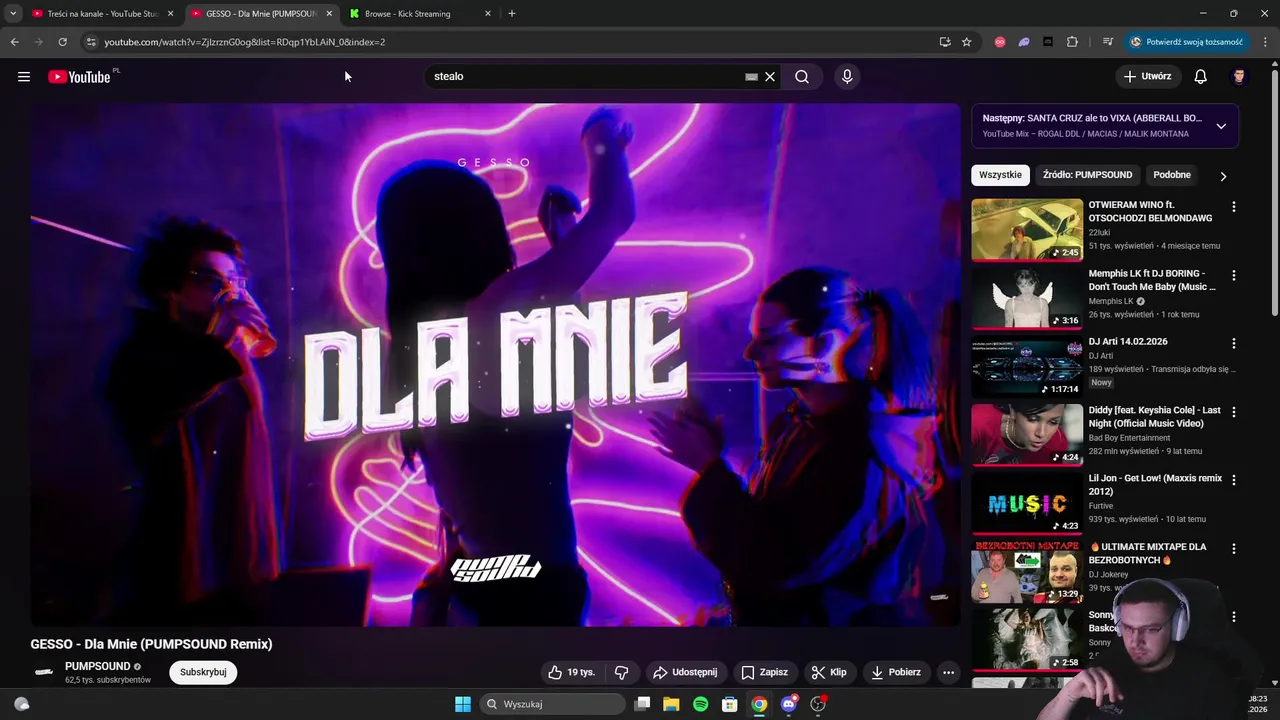Open options for Lil Jon Get Low video
1280x720 pixels.
coord(1233,480)
